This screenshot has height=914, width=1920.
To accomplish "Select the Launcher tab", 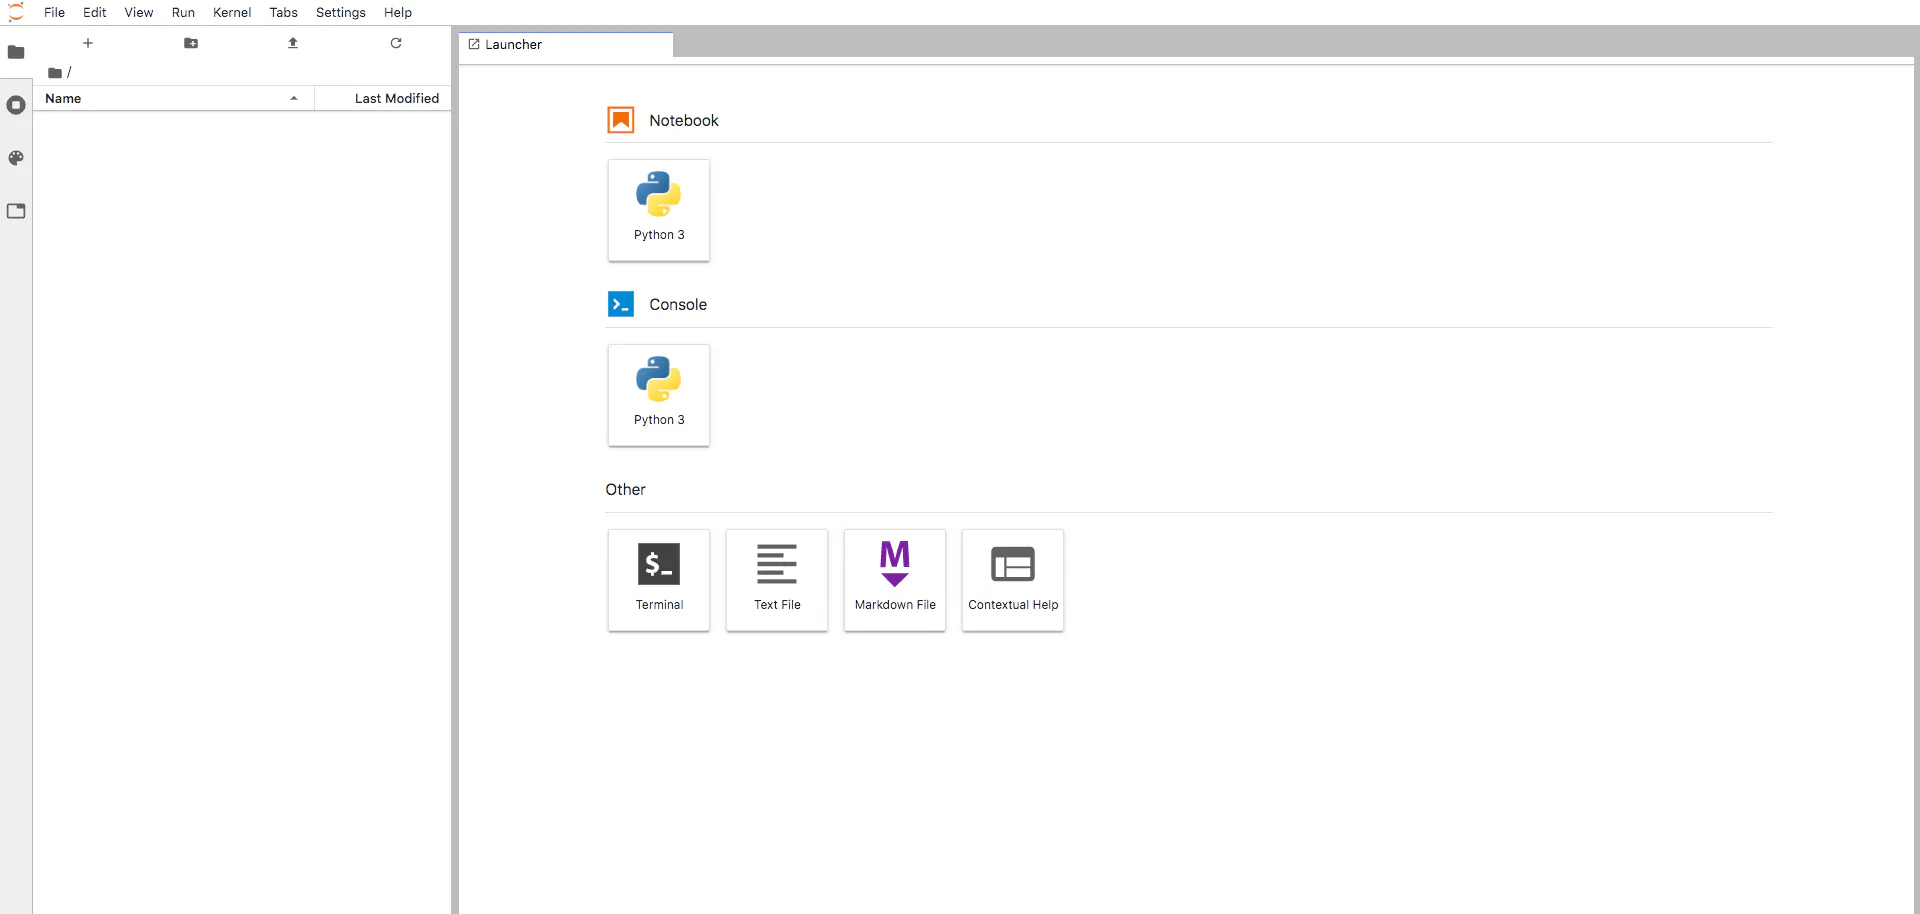I will [566, 45].
